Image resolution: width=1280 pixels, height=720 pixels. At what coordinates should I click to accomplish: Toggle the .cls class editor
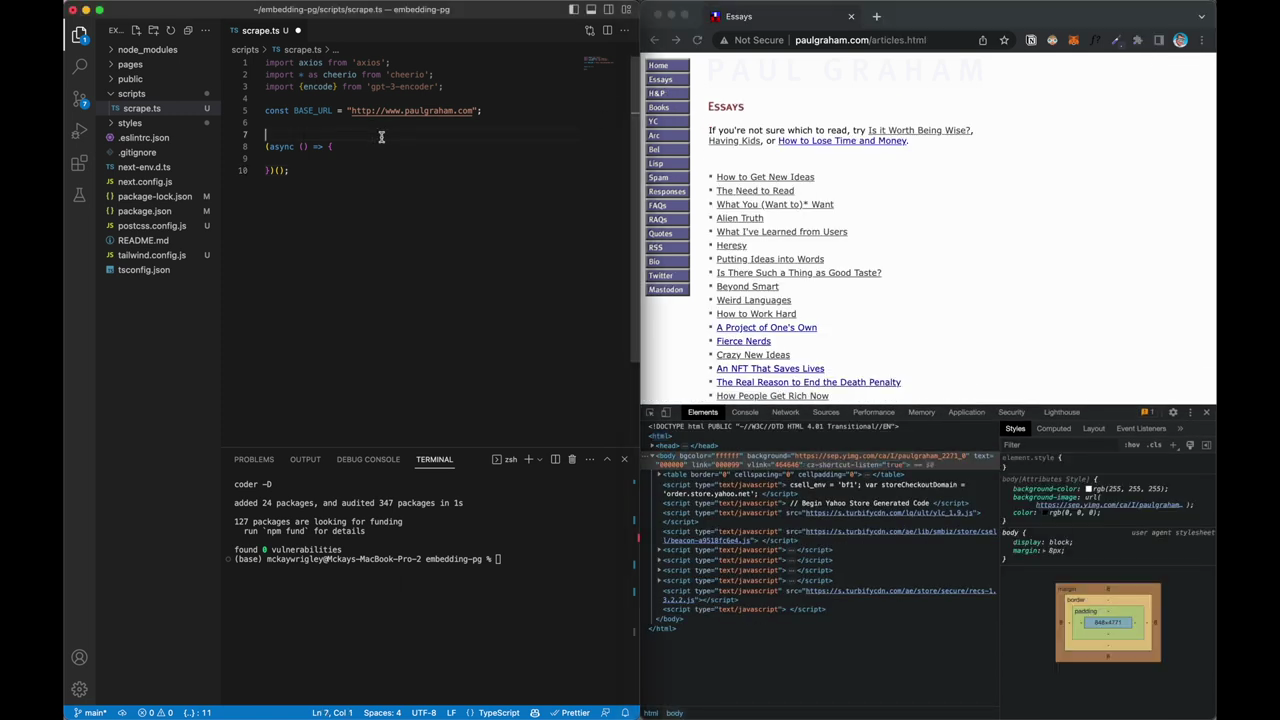coord(1154,444)
